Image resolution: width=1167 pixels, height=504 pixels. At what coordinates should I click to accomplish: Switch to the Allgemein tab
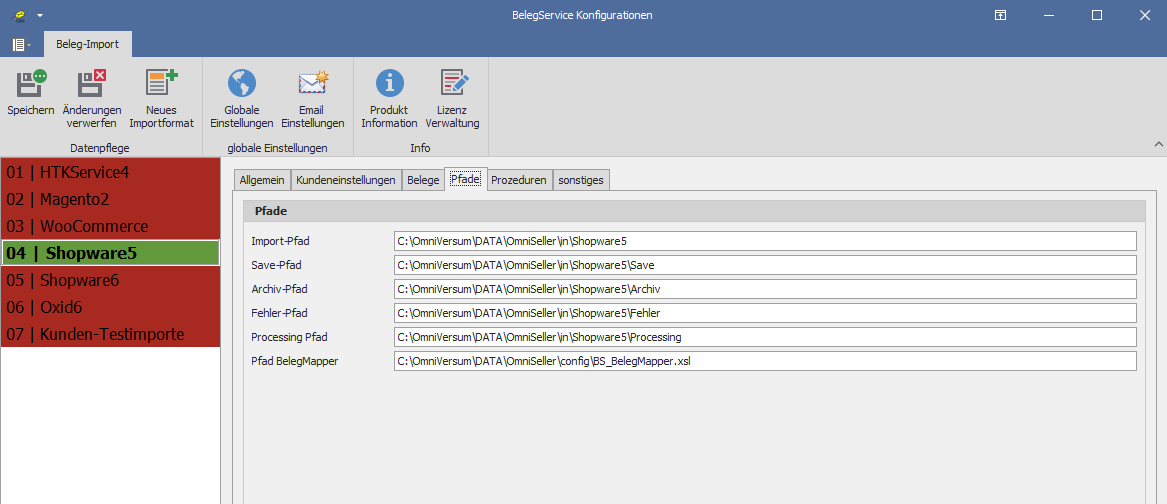pyautogui.click(x=262, y=180)
